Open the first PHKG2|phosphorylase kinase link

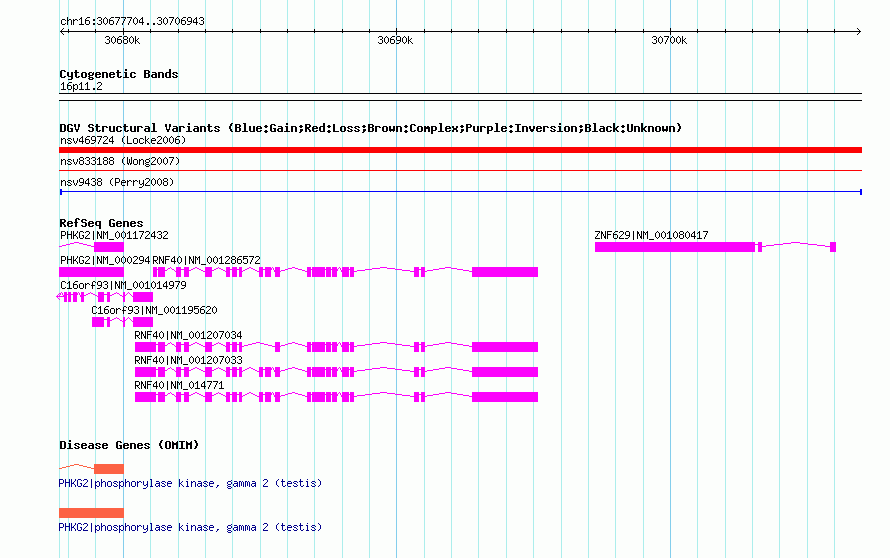point(190,484)
